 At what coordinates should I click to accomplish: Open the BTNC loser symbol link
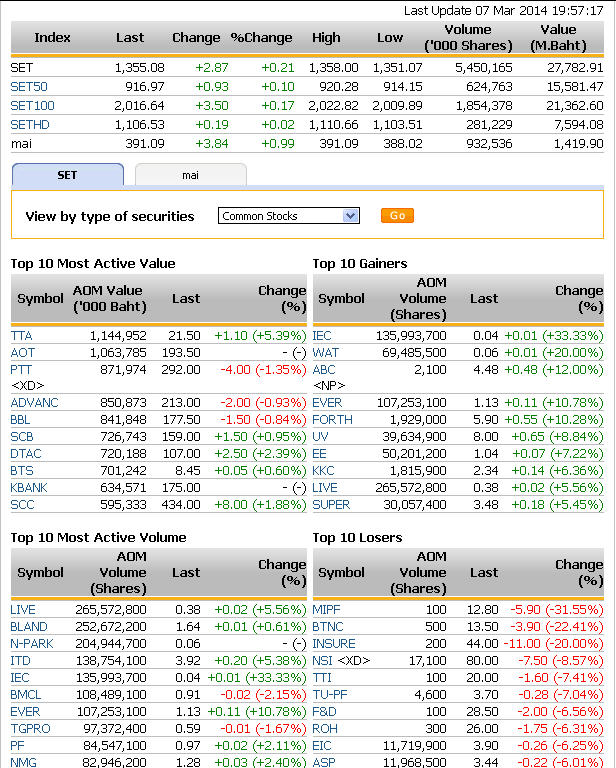click(328, 626)
